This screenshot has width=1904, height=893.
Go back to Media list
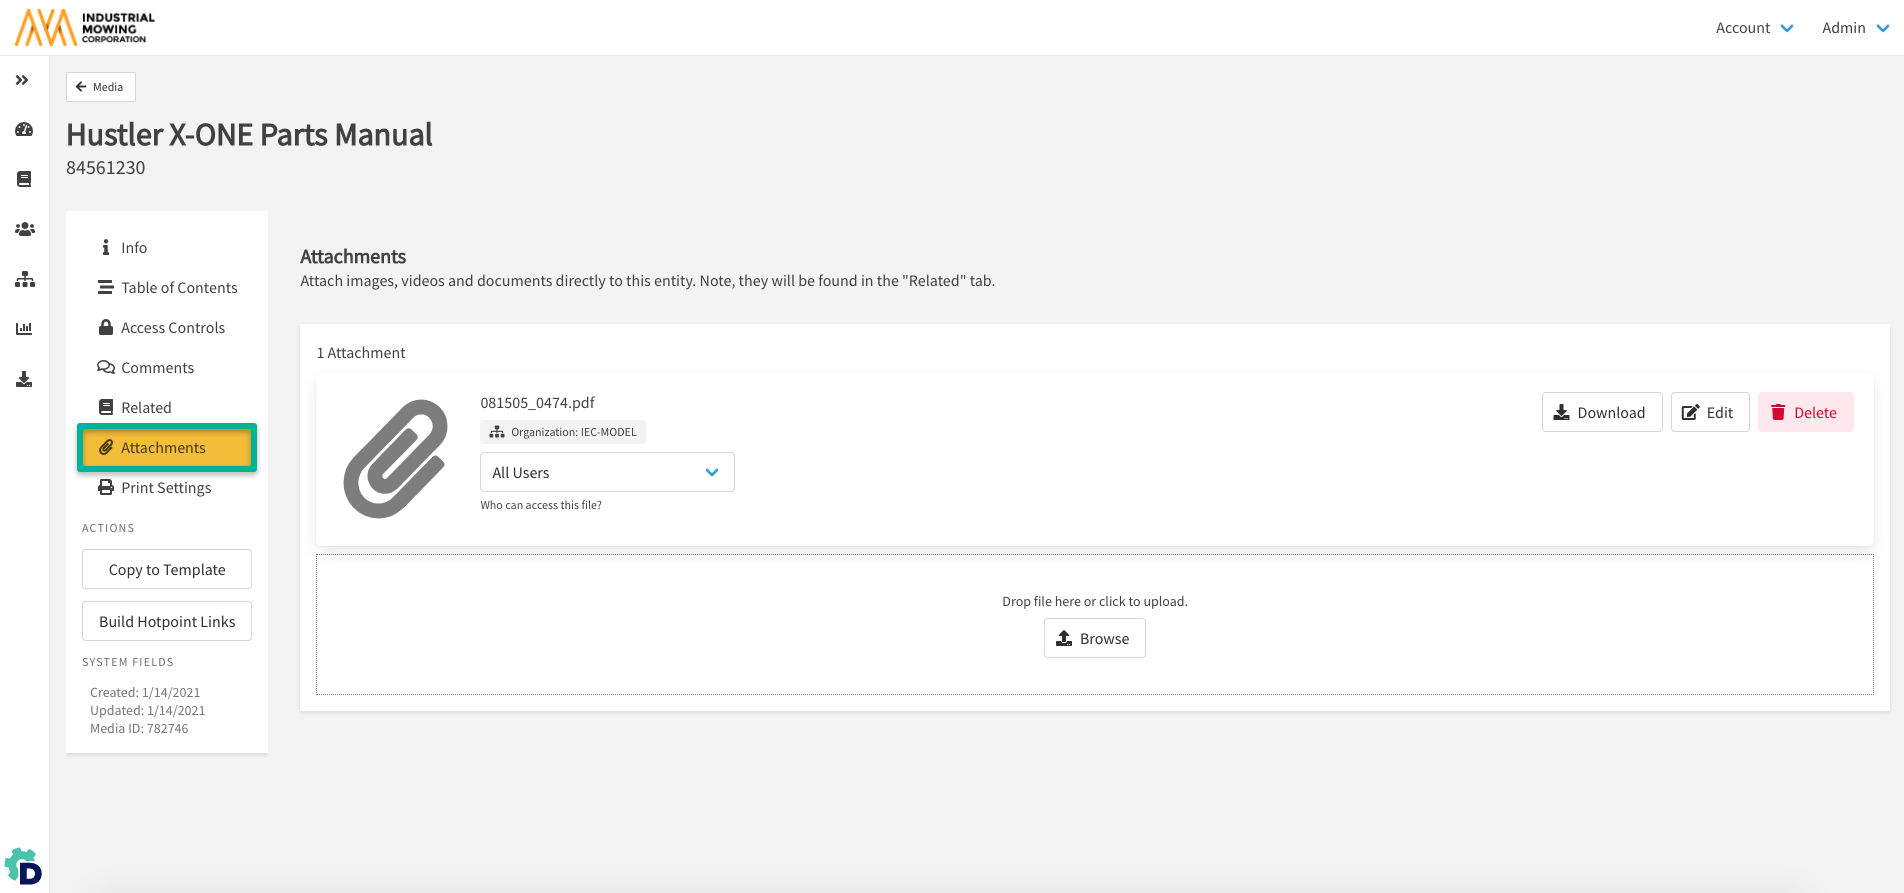100,87
